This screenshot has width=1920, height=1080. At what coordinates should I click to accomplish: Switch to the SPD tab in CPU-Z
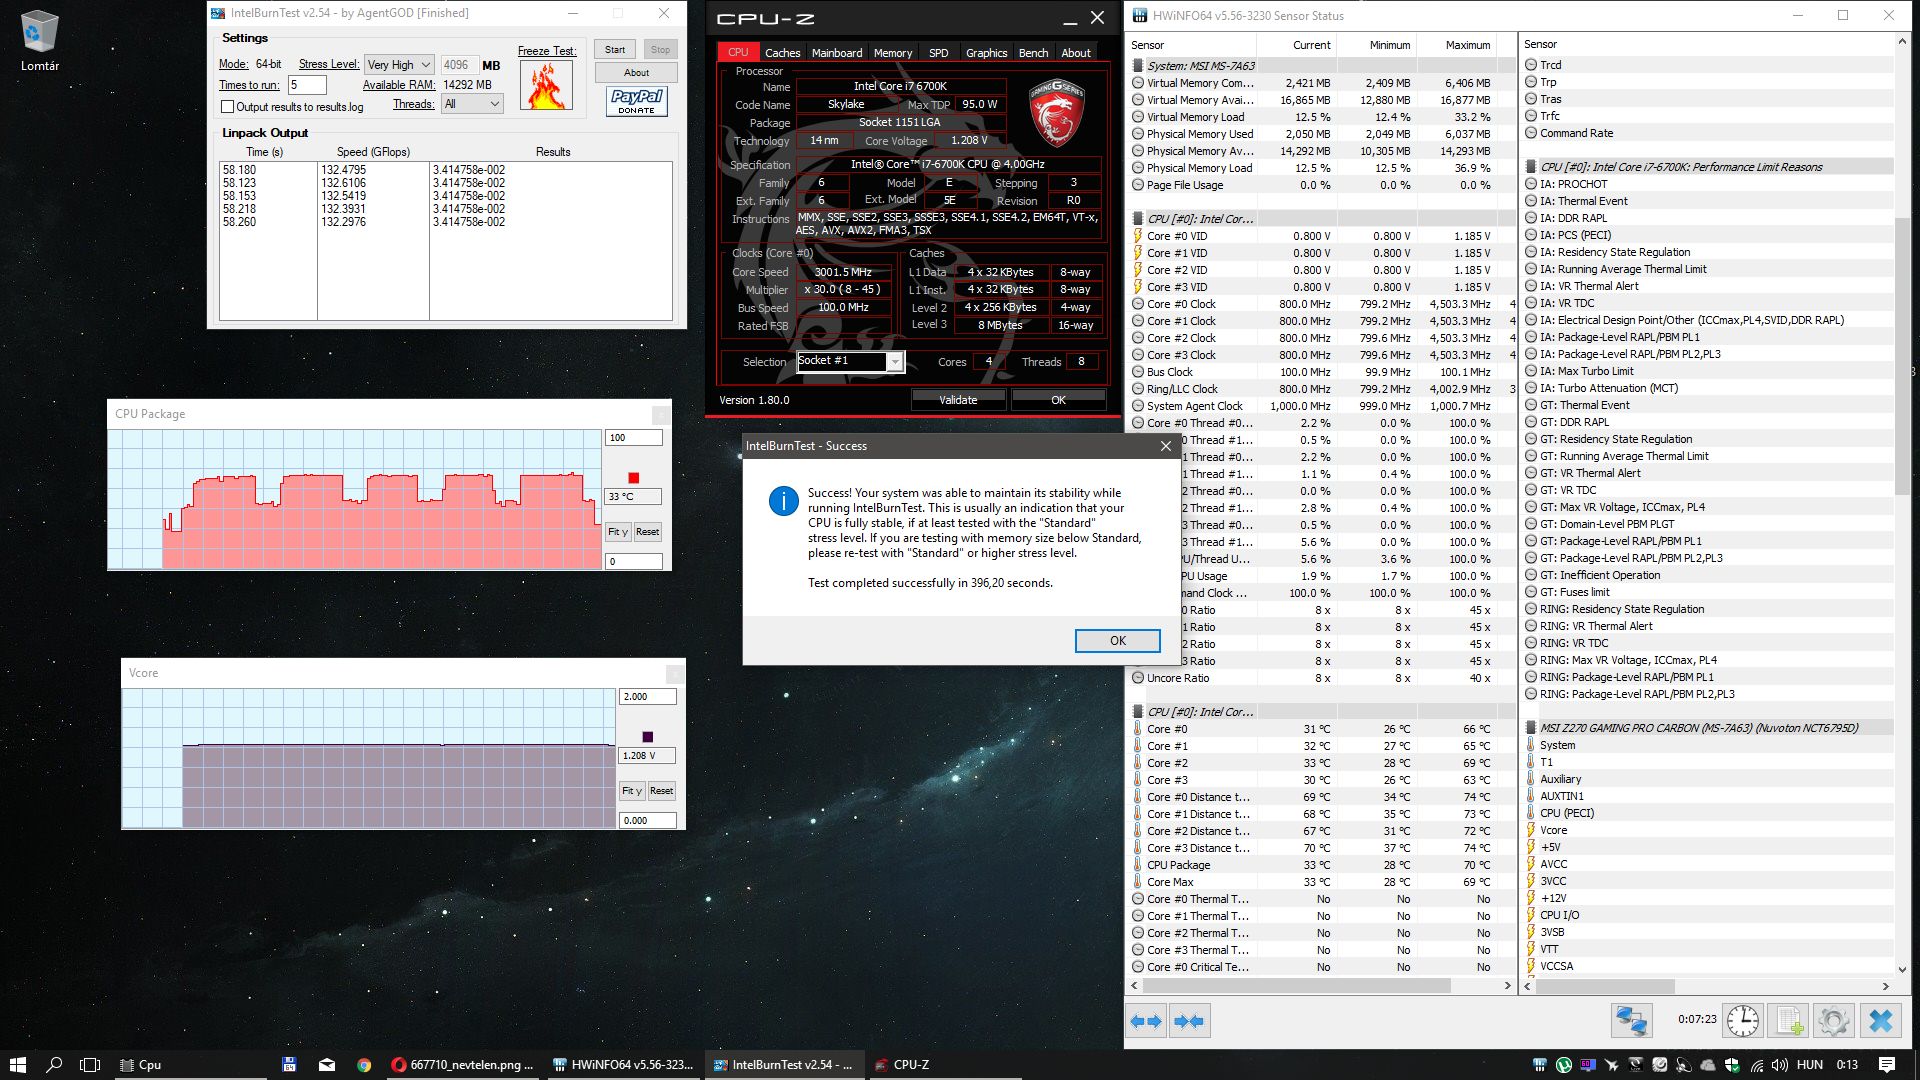pyautogui.click(x=938, y=53)
